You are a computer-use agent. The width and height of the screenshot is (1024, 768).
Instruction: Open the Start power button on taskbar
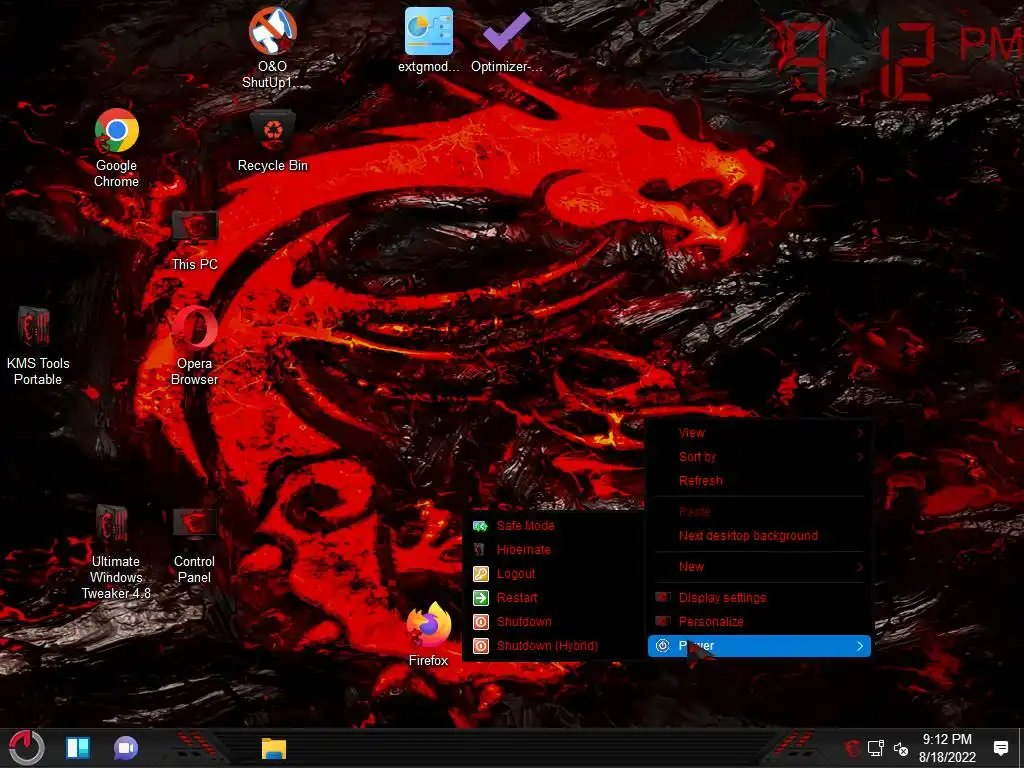[26, 748]
